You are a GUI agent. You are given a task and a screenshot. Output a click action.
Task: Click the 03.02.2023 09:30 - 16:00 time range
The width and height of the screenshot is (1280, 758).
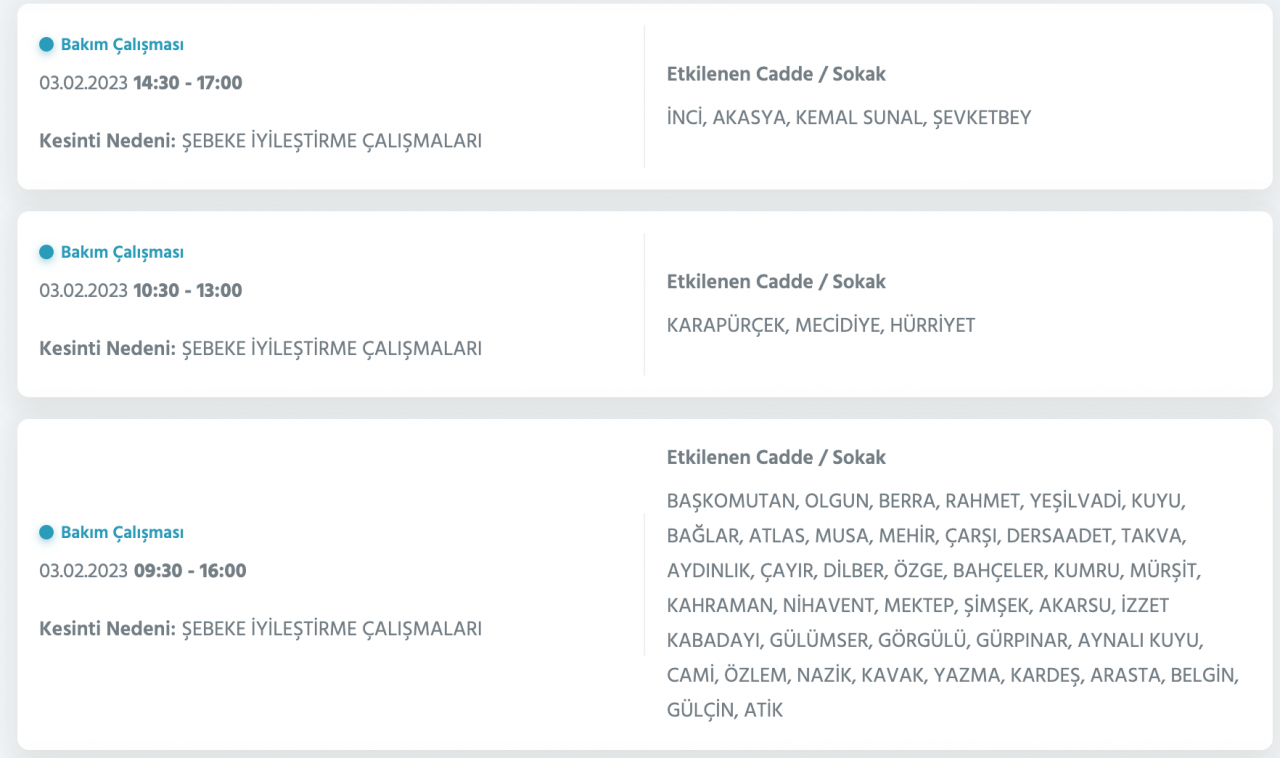coord(143,571)
